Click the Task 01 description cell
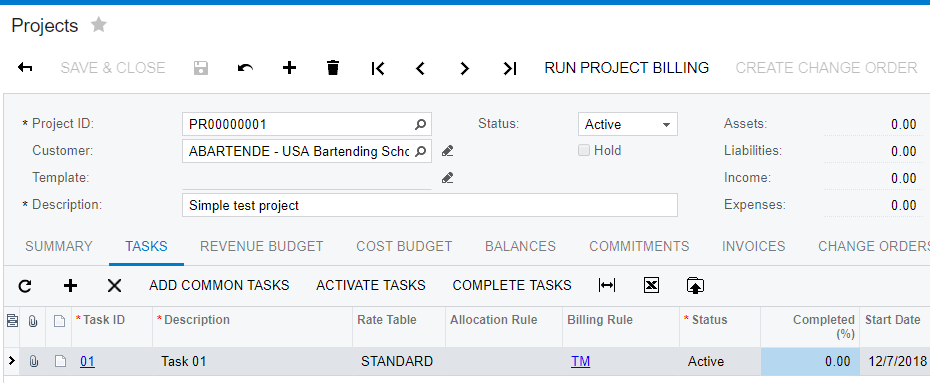The height and width of the screenshot is (383, 930). pos(253,361)
